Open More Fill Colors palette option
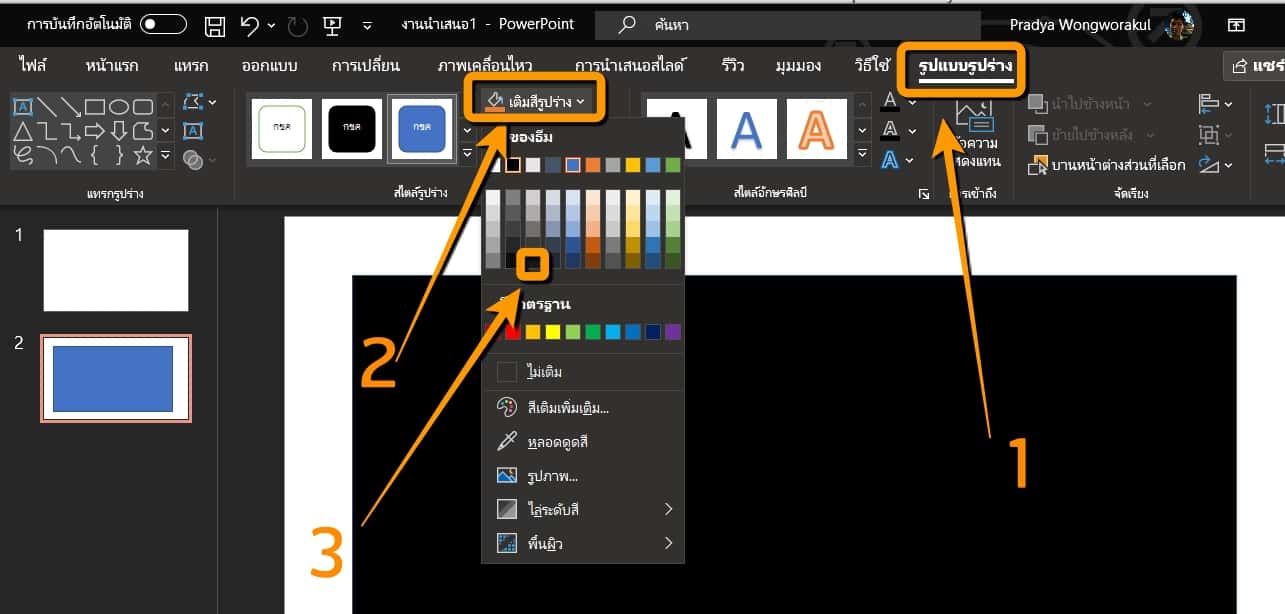This screenshot has height=614, width=1285. point(582,407)
